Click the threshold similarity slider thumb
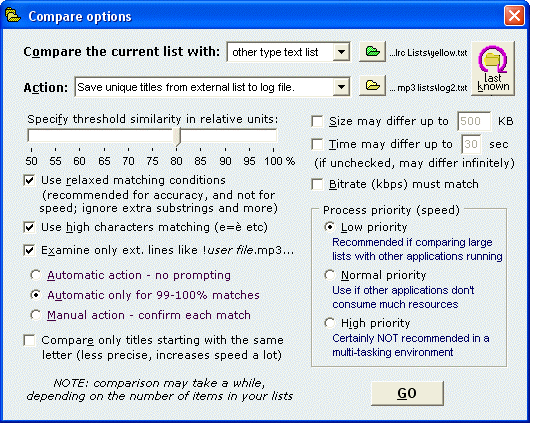 click(x=177, y=137)
